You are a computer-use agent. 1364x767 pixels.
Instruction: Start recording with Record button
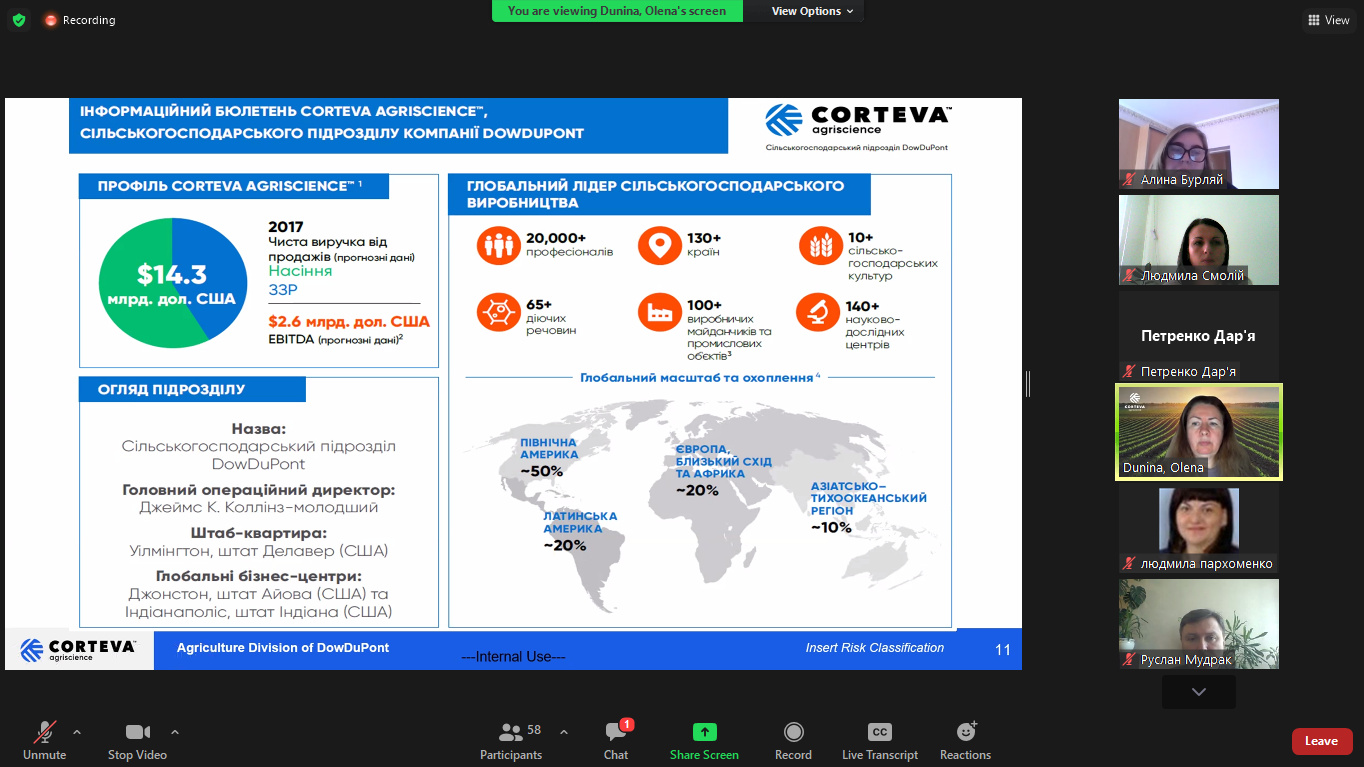[x=793, y=741]
